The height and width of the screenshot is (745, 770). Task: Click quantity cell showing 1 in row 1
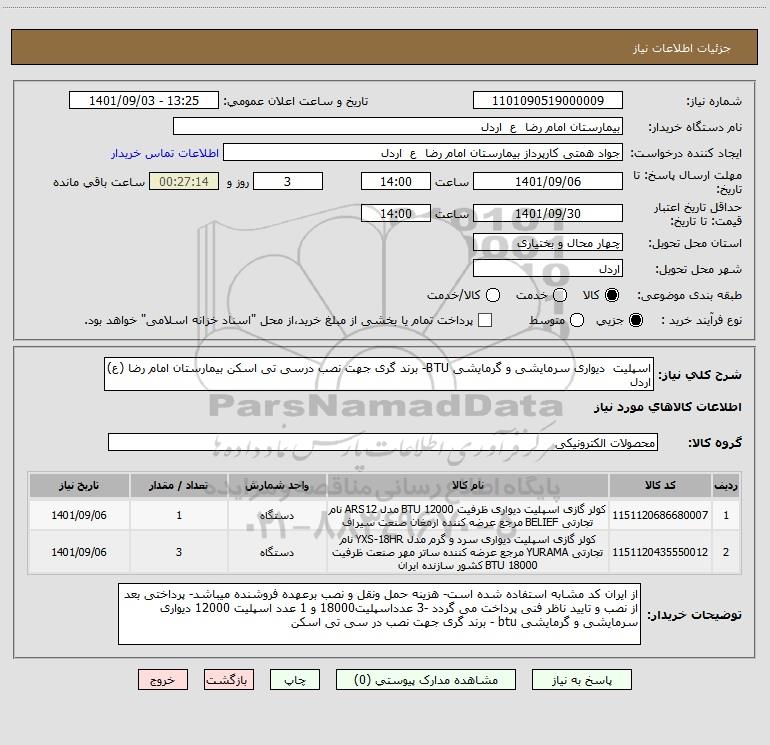point(179,515)
